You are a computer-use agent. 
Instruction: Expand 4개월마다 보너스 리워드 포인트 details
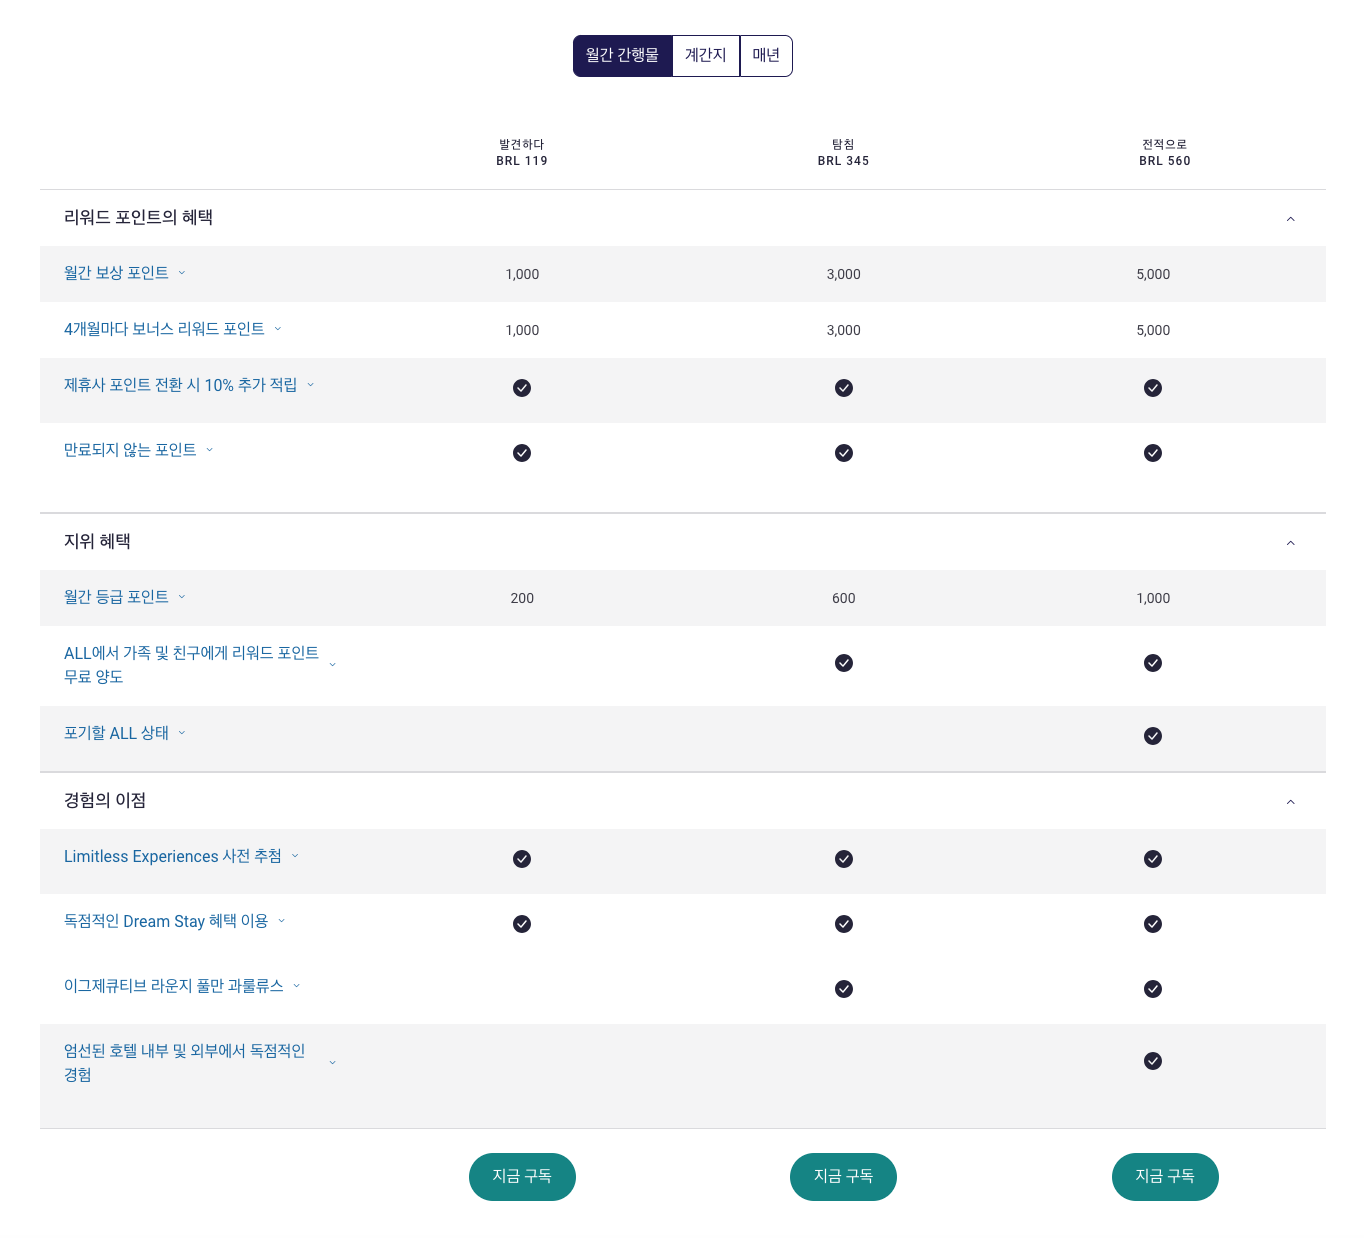[173, 329]
